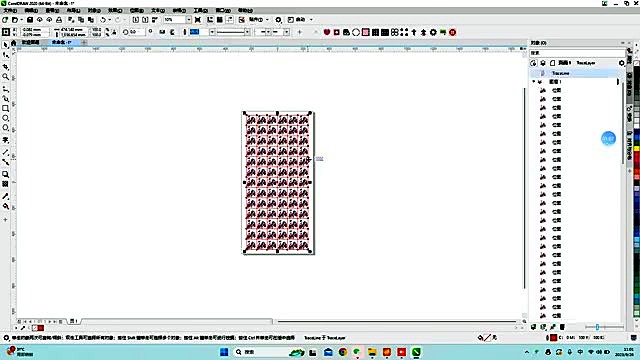640x360 pixels.
Task: Open the Undo history dropdown arrow
Action: [109, 20]
